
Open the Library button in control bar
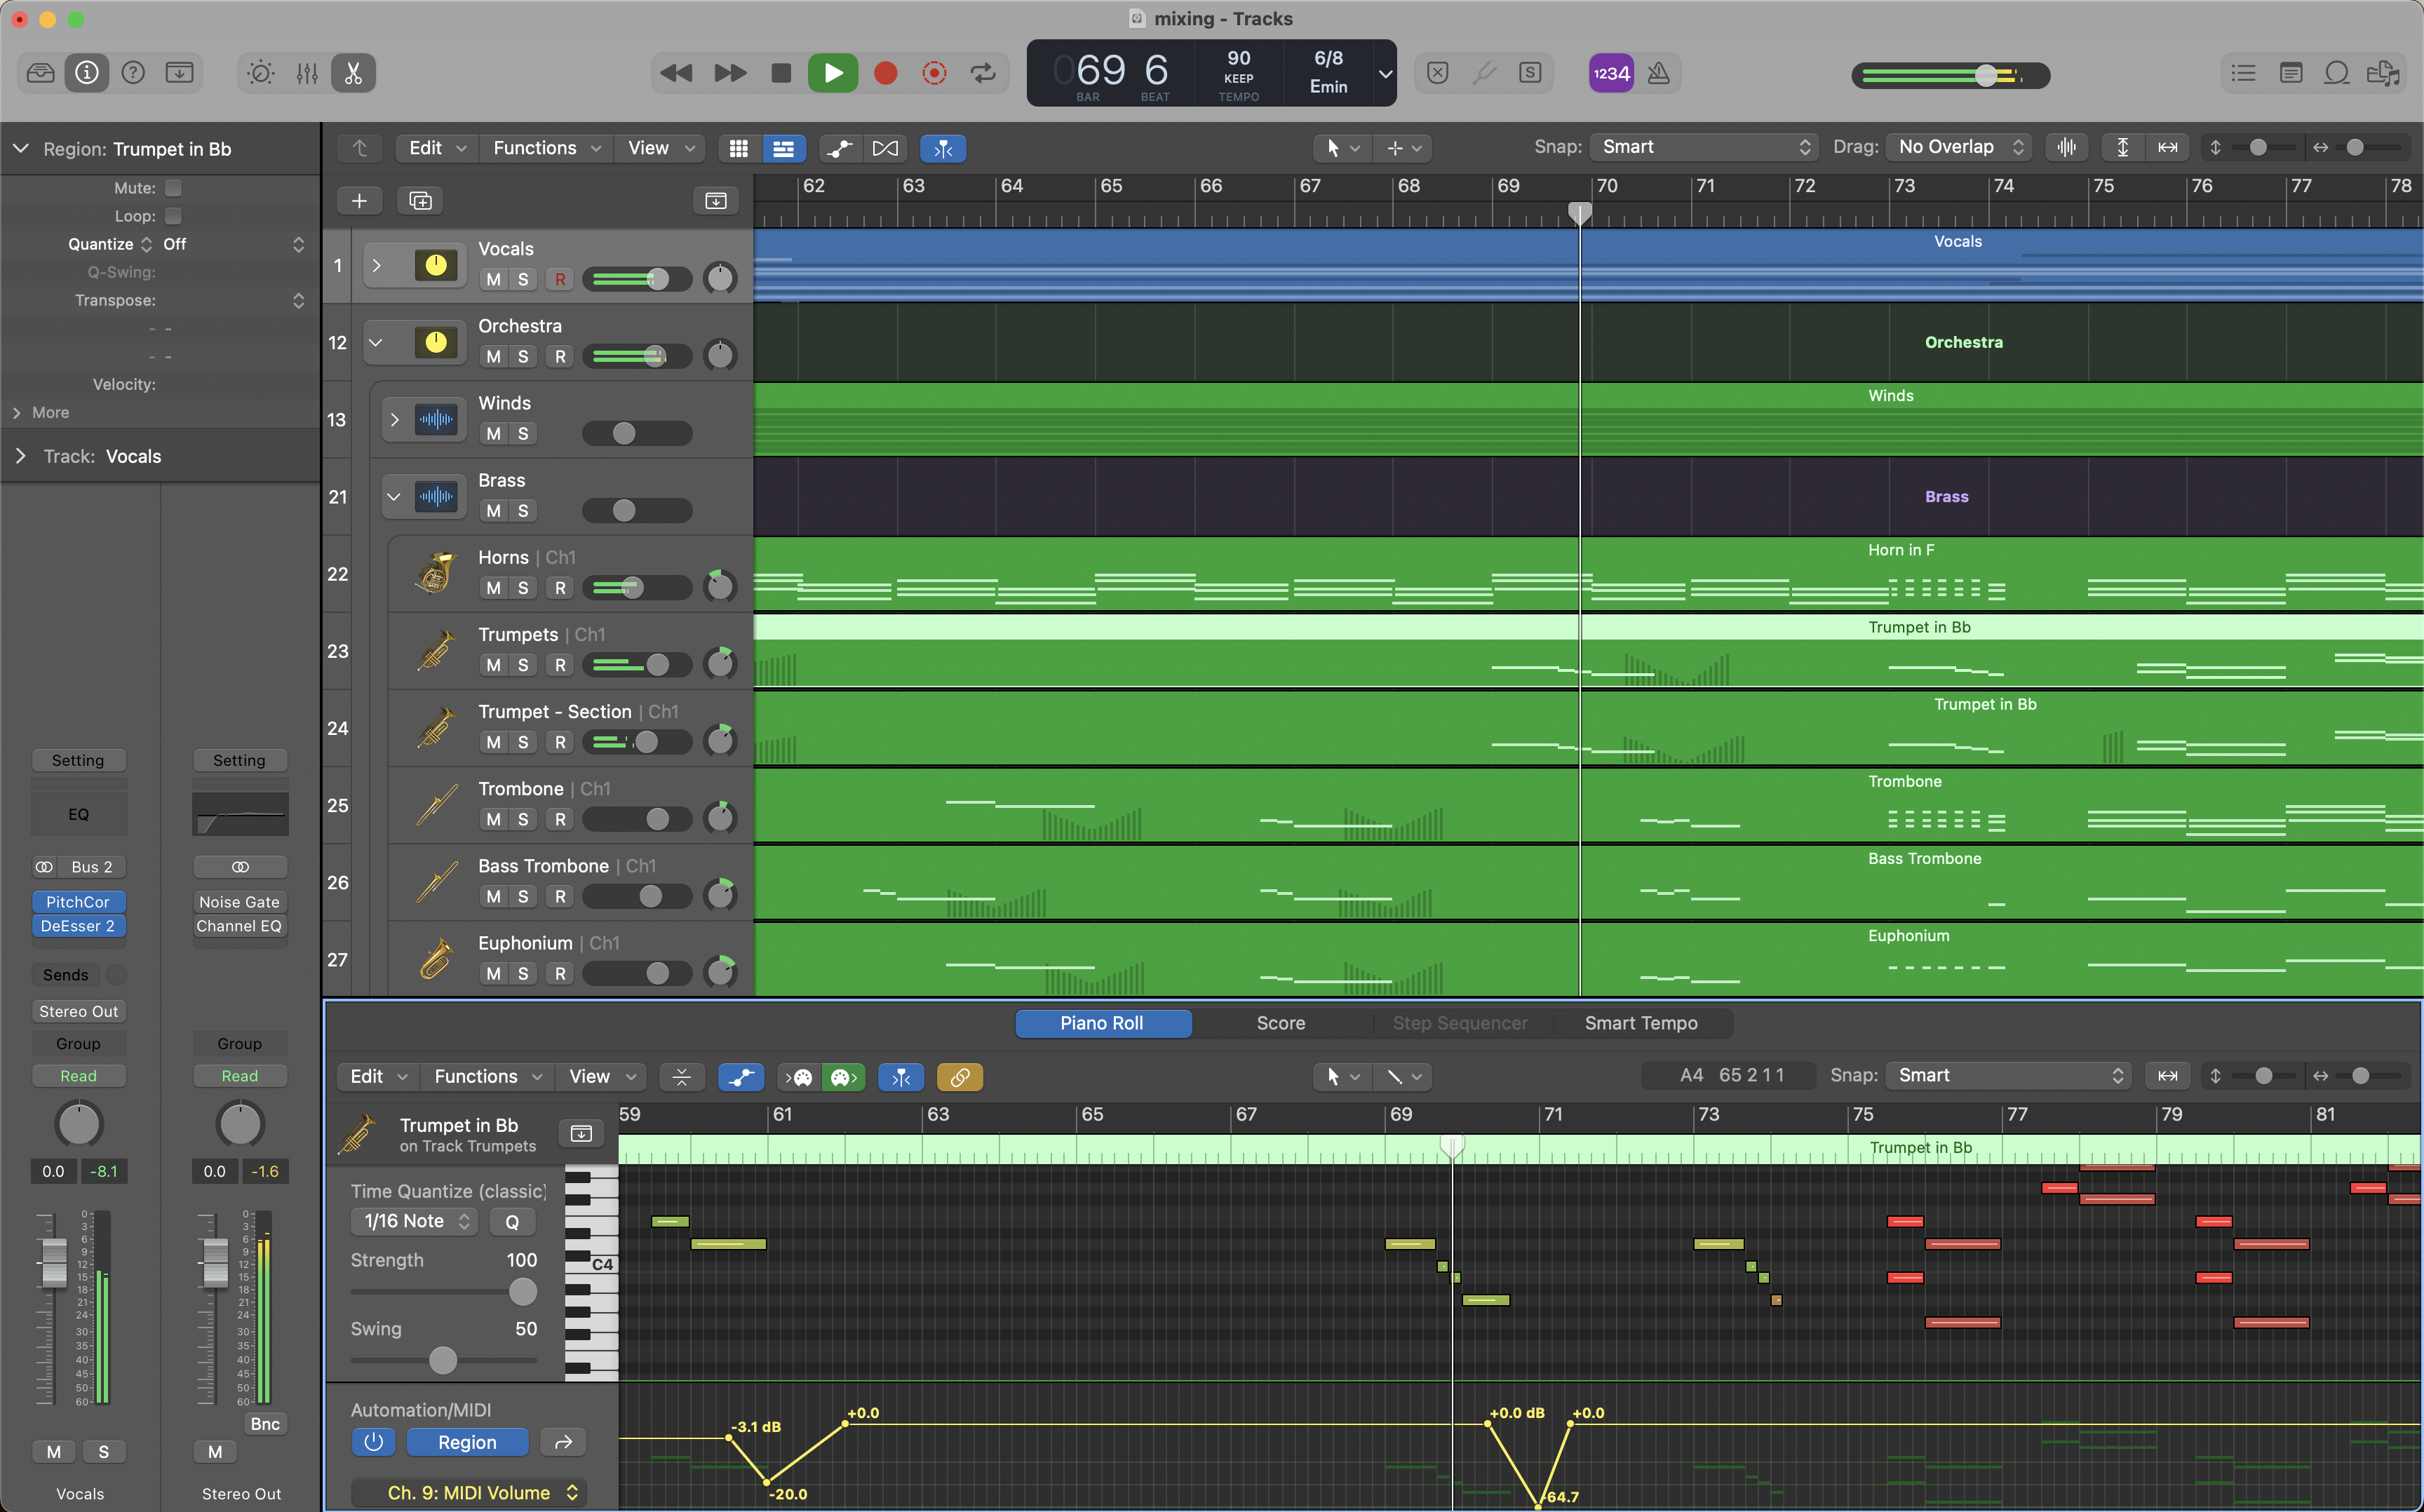point(41,73)
